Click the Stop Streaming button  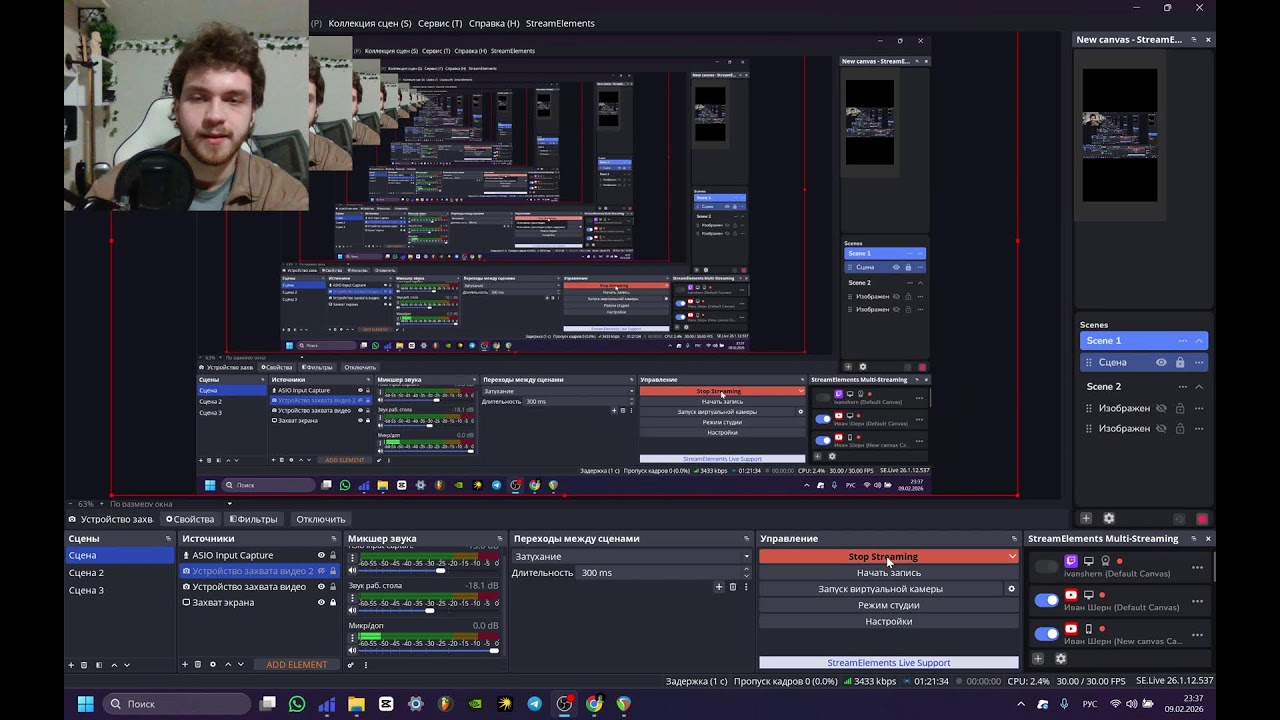882,556
